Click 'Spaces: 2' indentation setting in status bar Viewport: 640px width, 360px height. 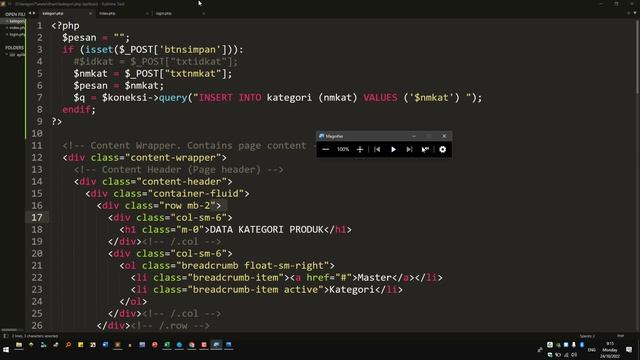coord(587,336)
